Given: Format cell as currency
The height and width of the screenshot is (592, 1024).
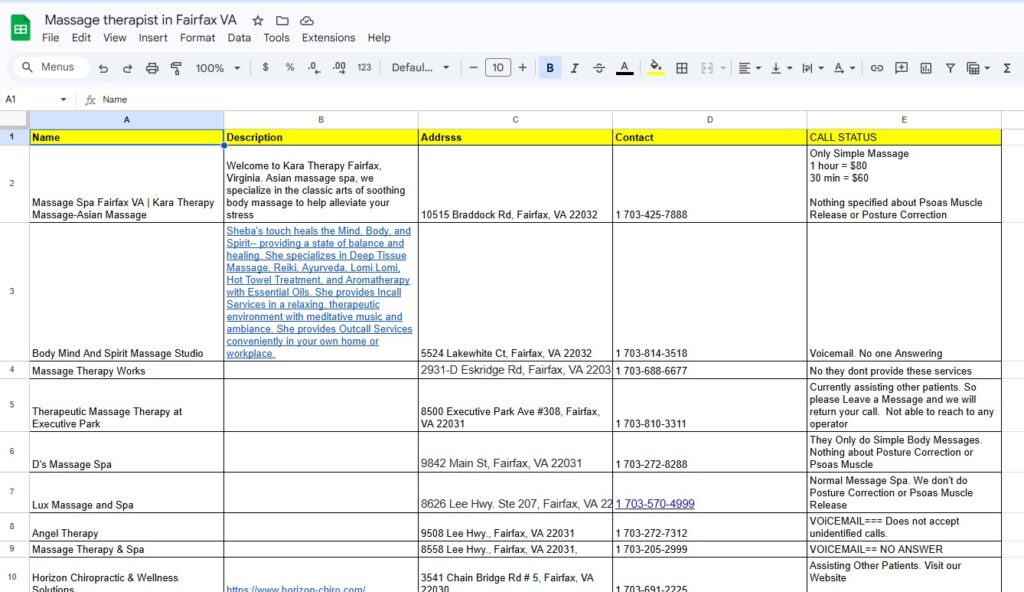Looking at the screenshot, I should coord(265,67).
